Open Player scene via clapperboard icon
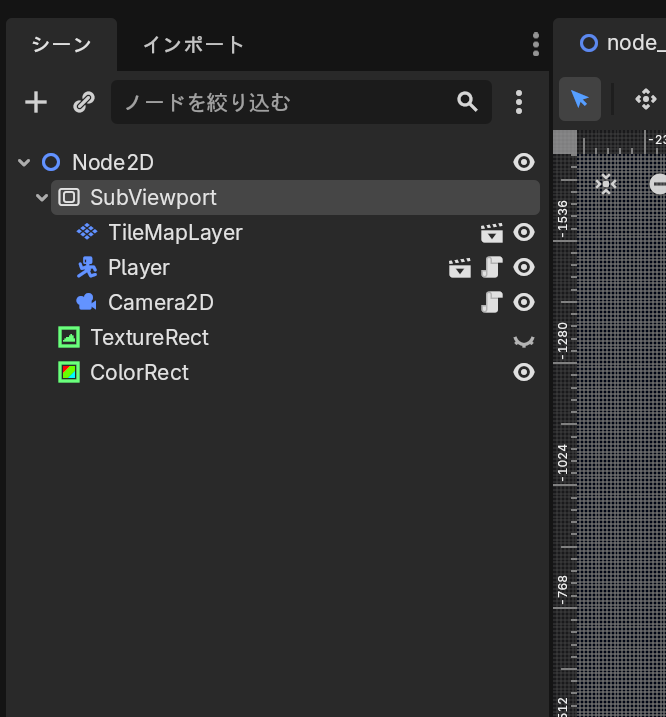666x717 pixels. point(460,268)
